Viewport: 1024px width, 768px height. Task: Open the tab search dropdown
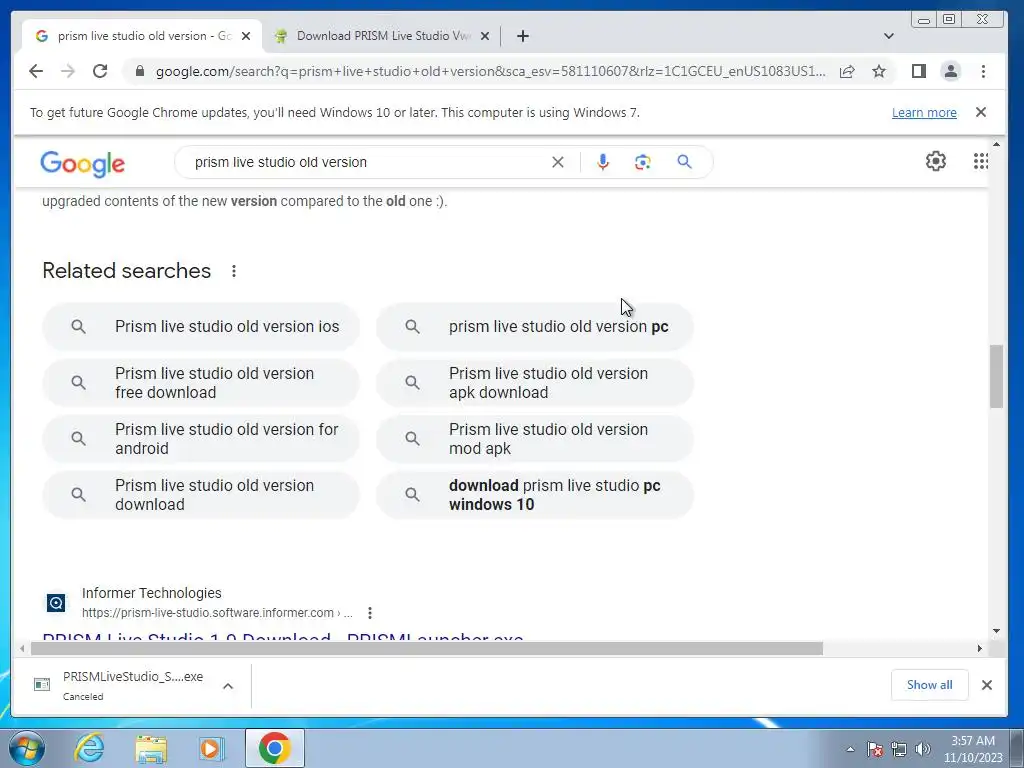pyautogui.click(x=888, y=36)
